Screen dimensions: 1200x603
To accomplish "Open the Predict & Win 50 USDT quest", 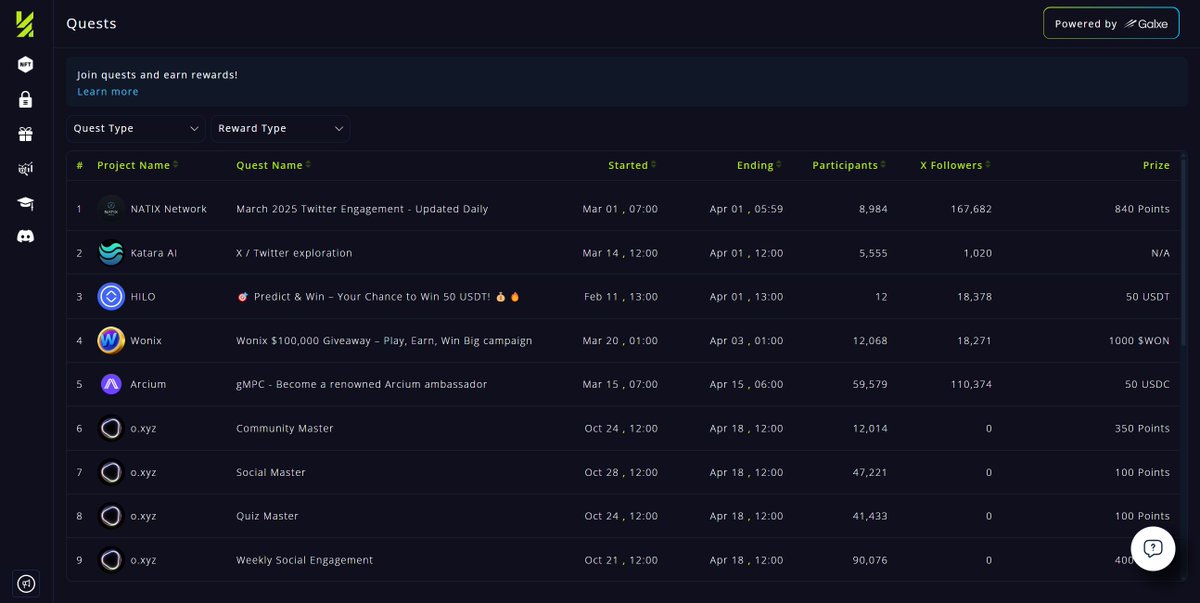I will (x=379, y=297).
